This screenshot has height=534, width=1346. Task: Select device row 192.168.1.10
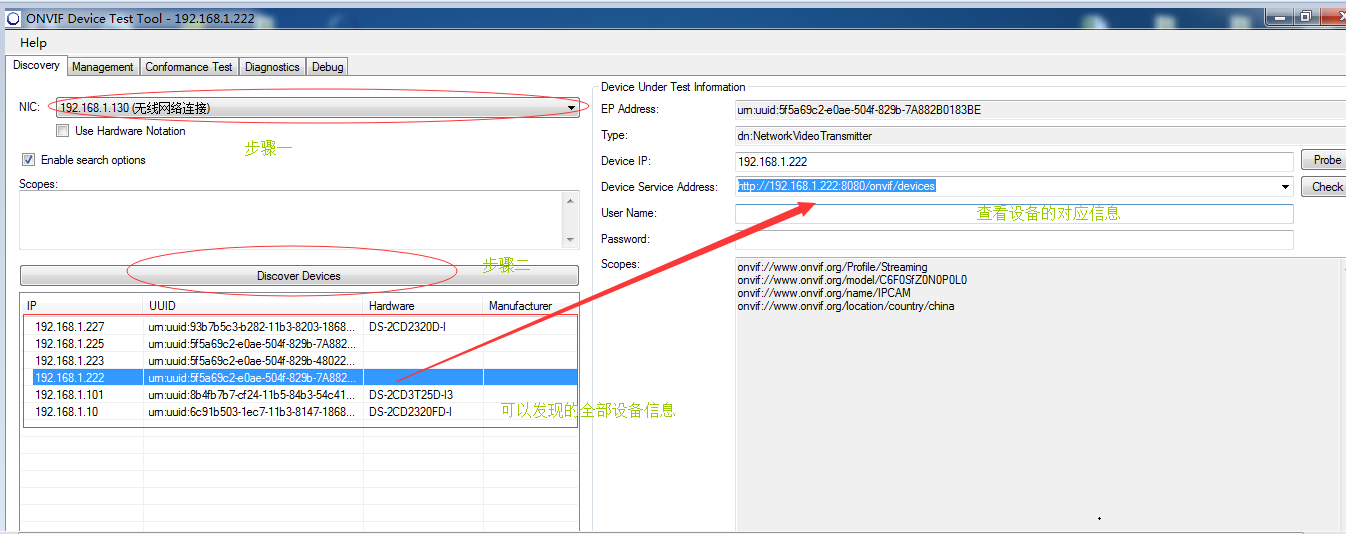(x=300, y=412)
